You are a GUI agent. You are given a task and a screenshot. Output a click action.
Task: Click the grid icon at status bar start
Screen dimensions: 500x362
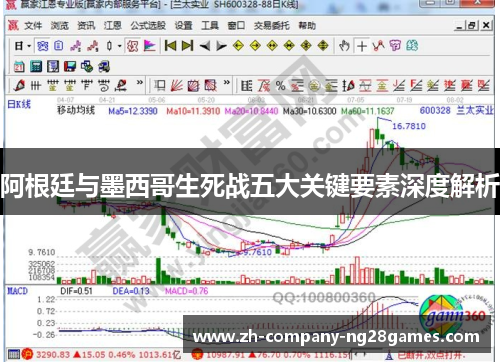coord(14,354)
